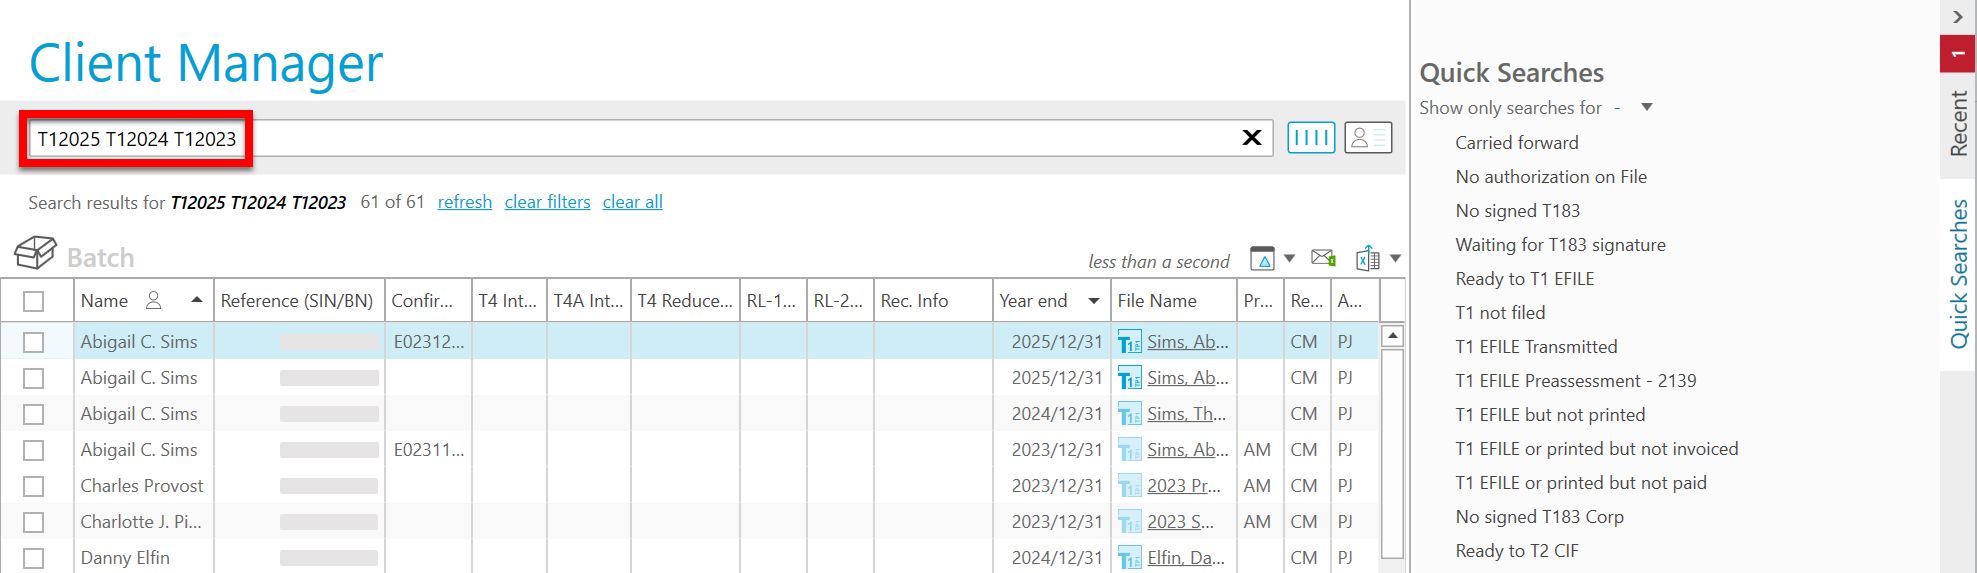This screenshot has width=1977, height=573.
Task: Click the column chooser icon beside search
Action: [x=1311, y=138]
